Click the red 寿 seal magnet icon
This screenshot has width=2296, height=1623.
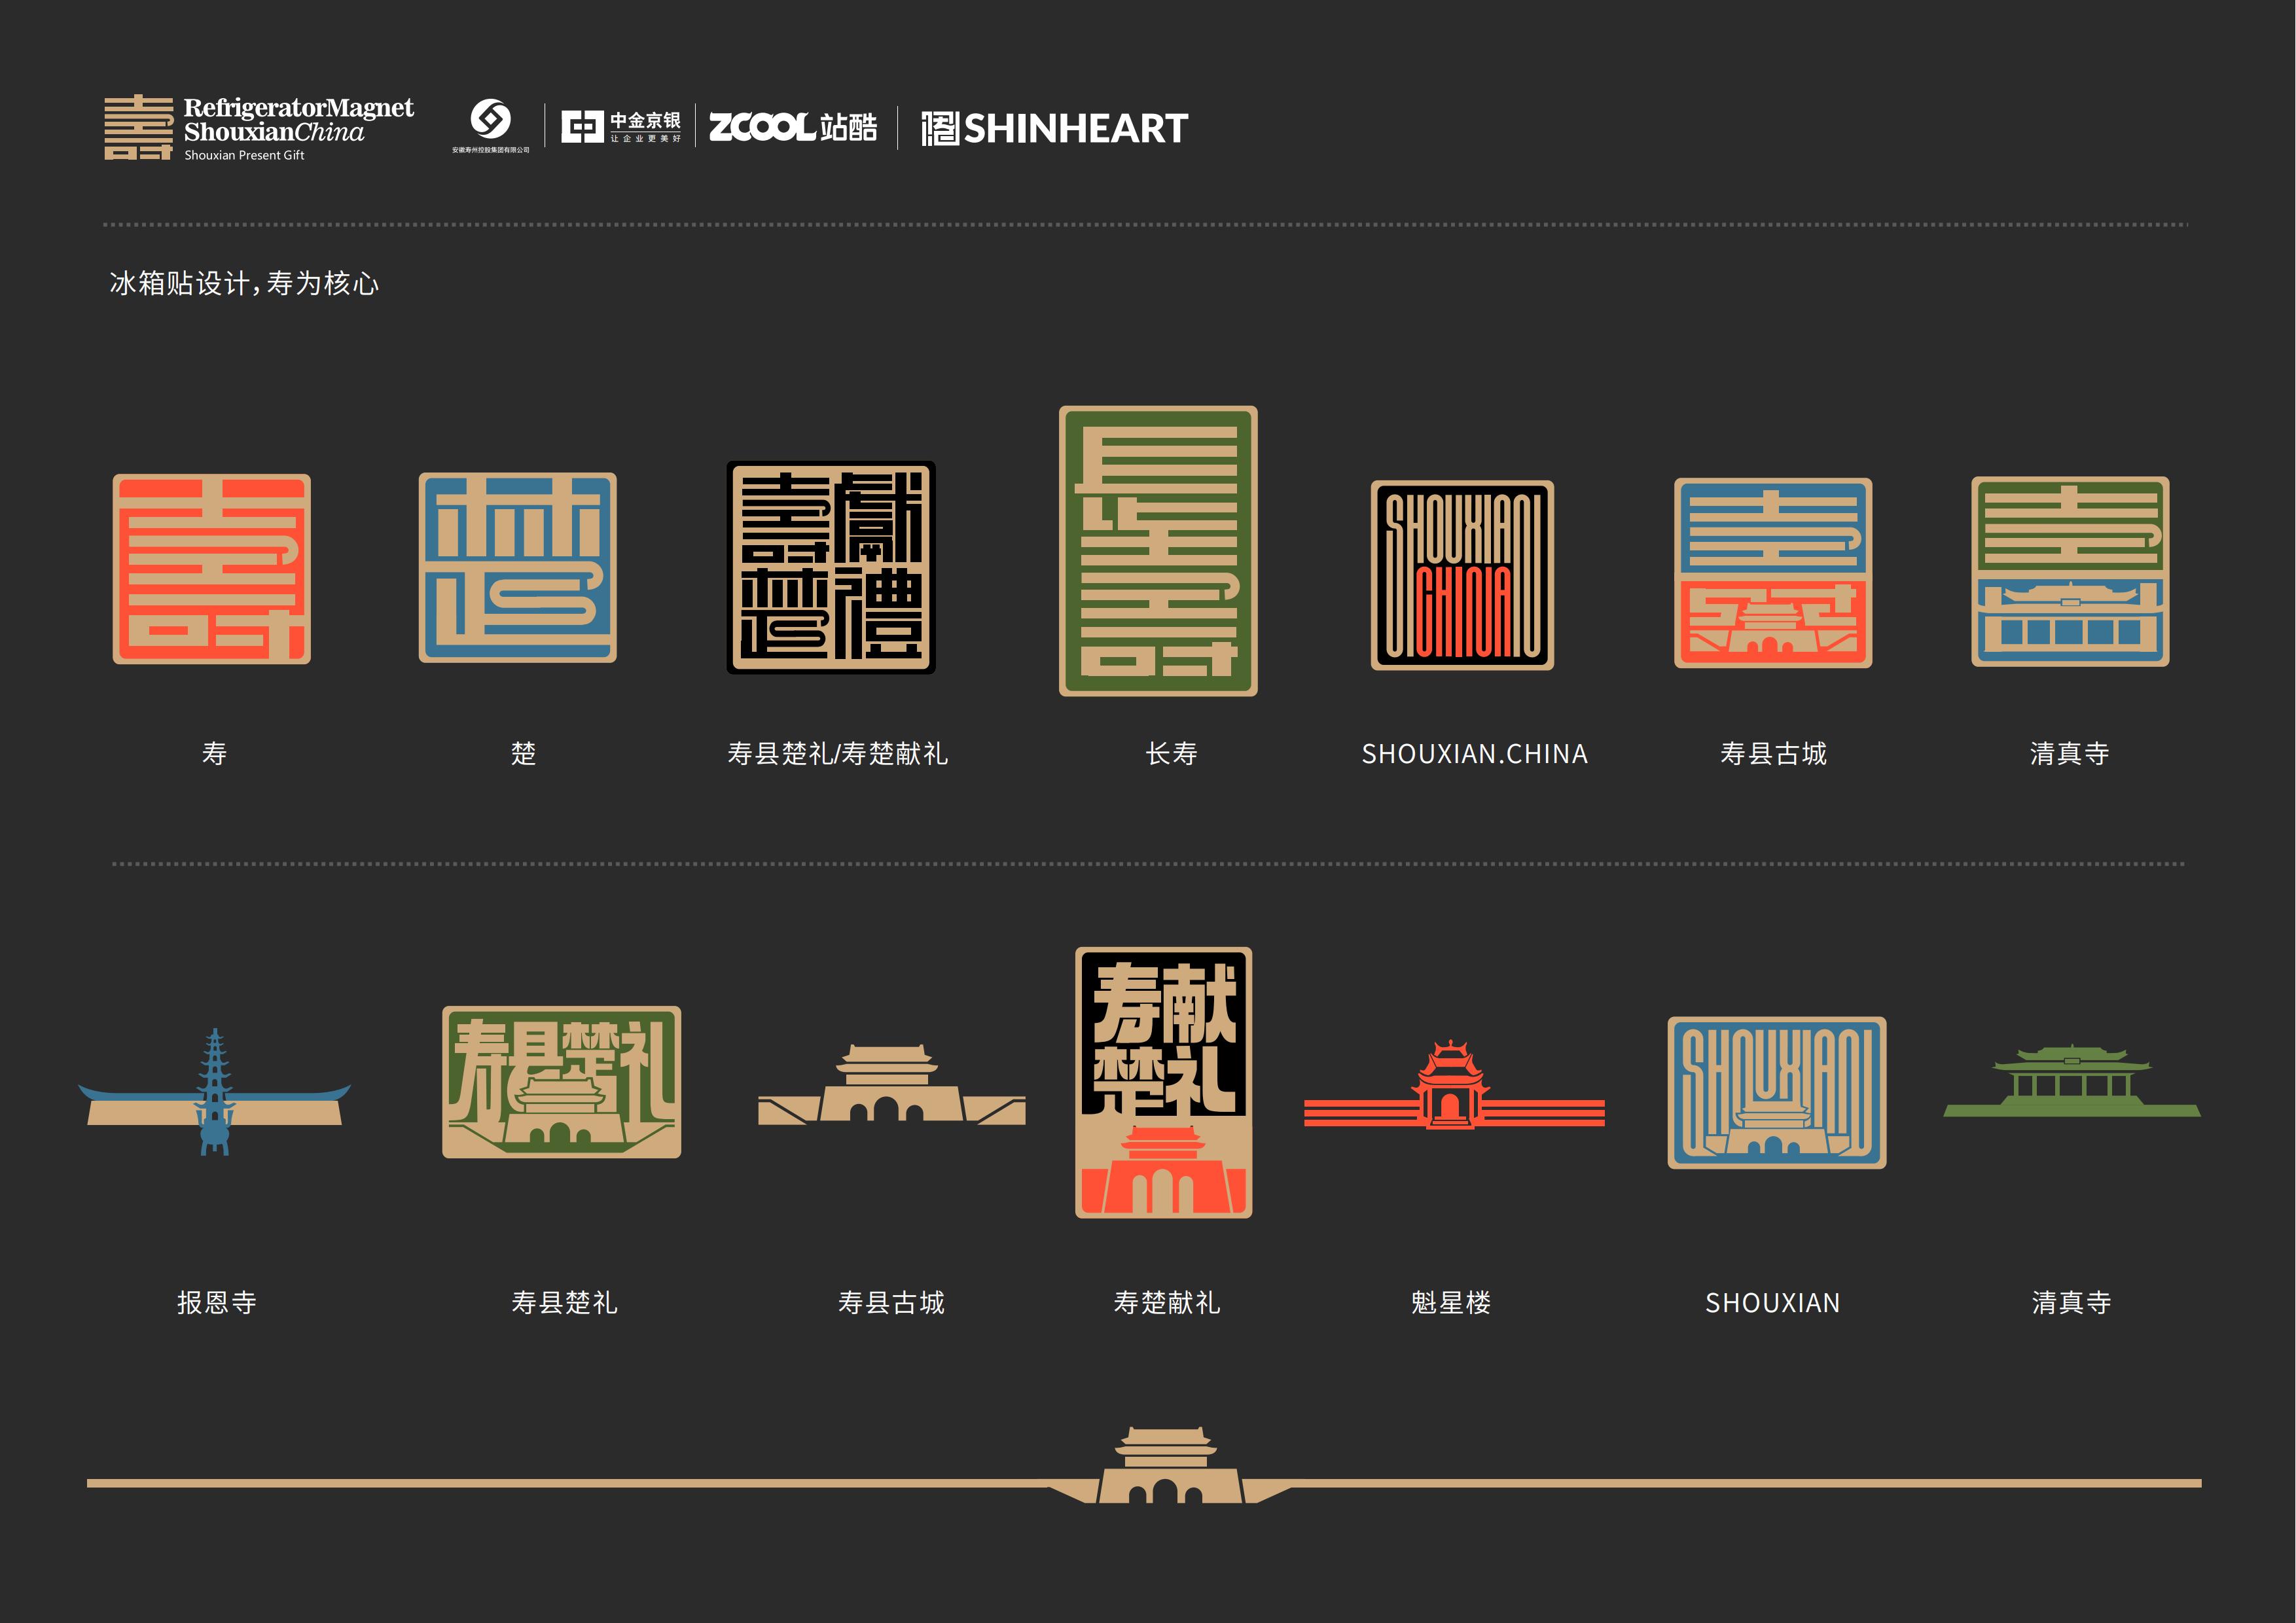coord(211,569)
